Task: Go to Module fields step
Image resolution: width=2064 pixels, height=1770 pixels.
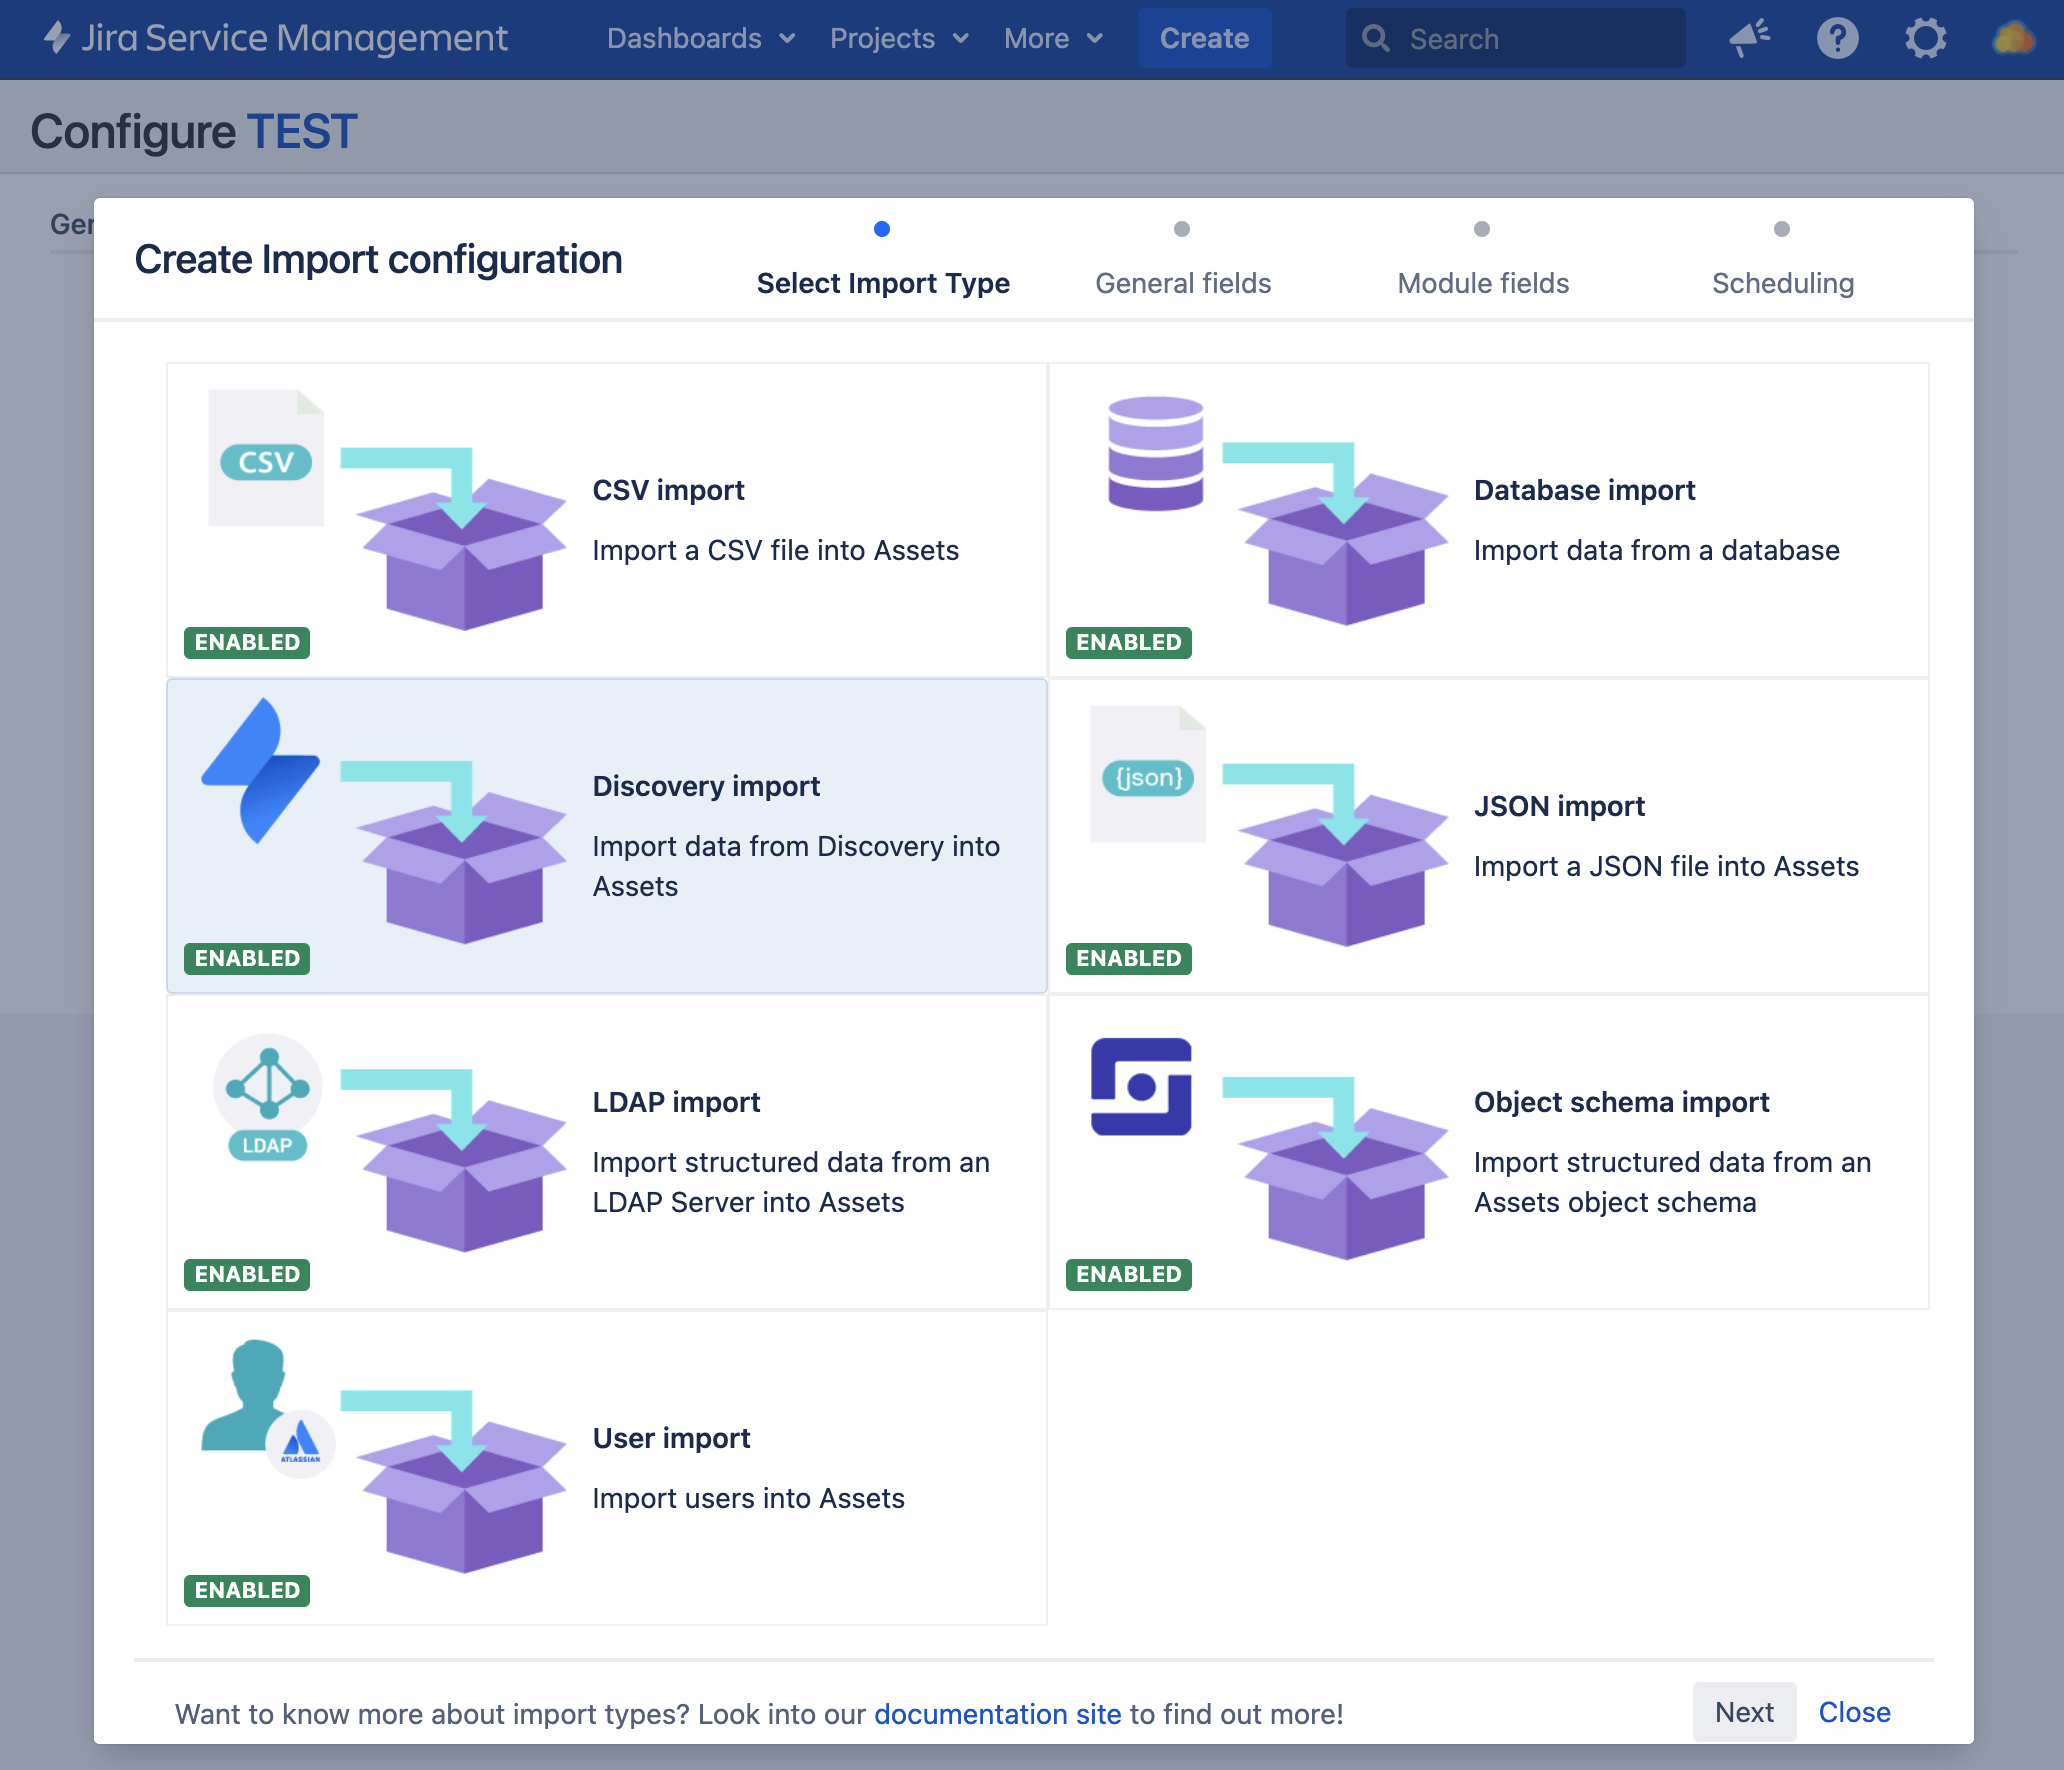Action: pyautogui.click(x=1483, y=283)
